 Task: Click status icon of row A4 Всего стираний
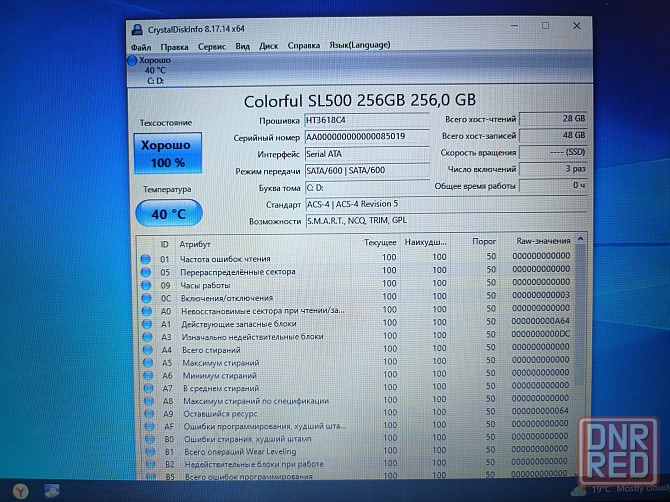[148, 350]
